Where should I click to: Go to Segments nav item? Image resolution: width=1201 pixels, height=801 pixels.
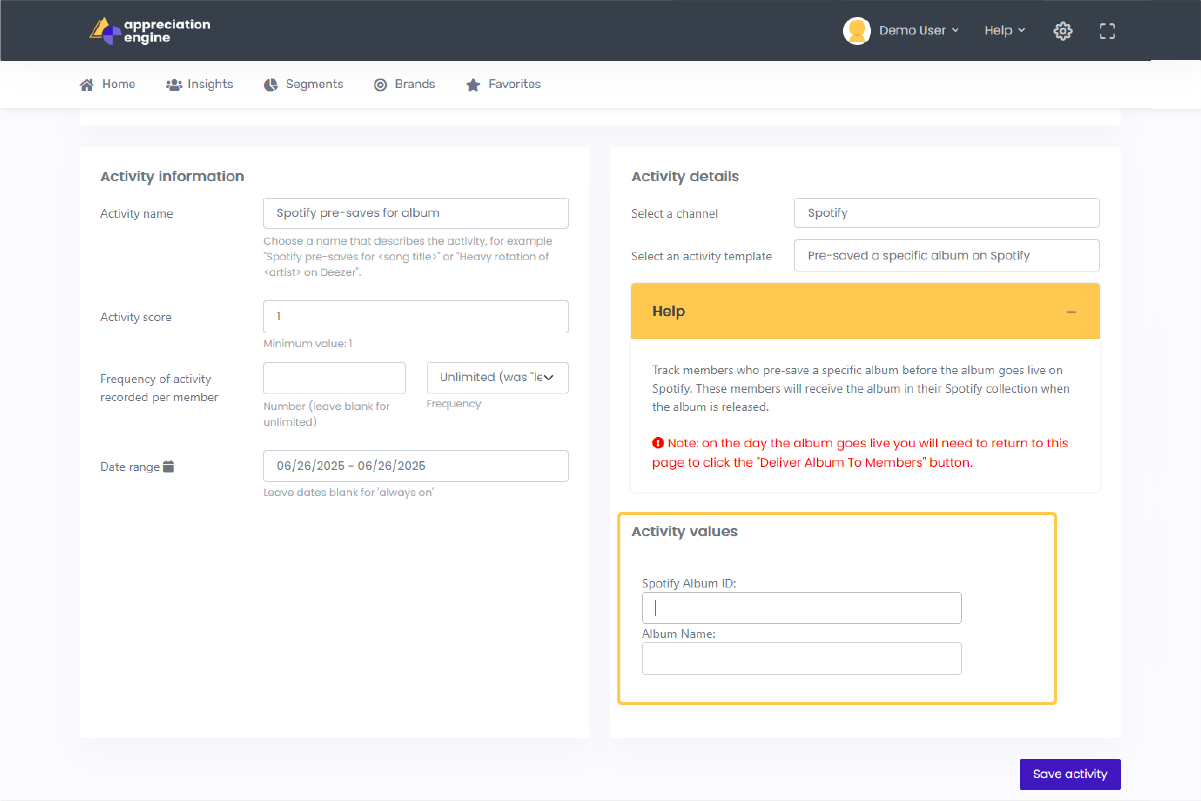click(x=304, y=85)
